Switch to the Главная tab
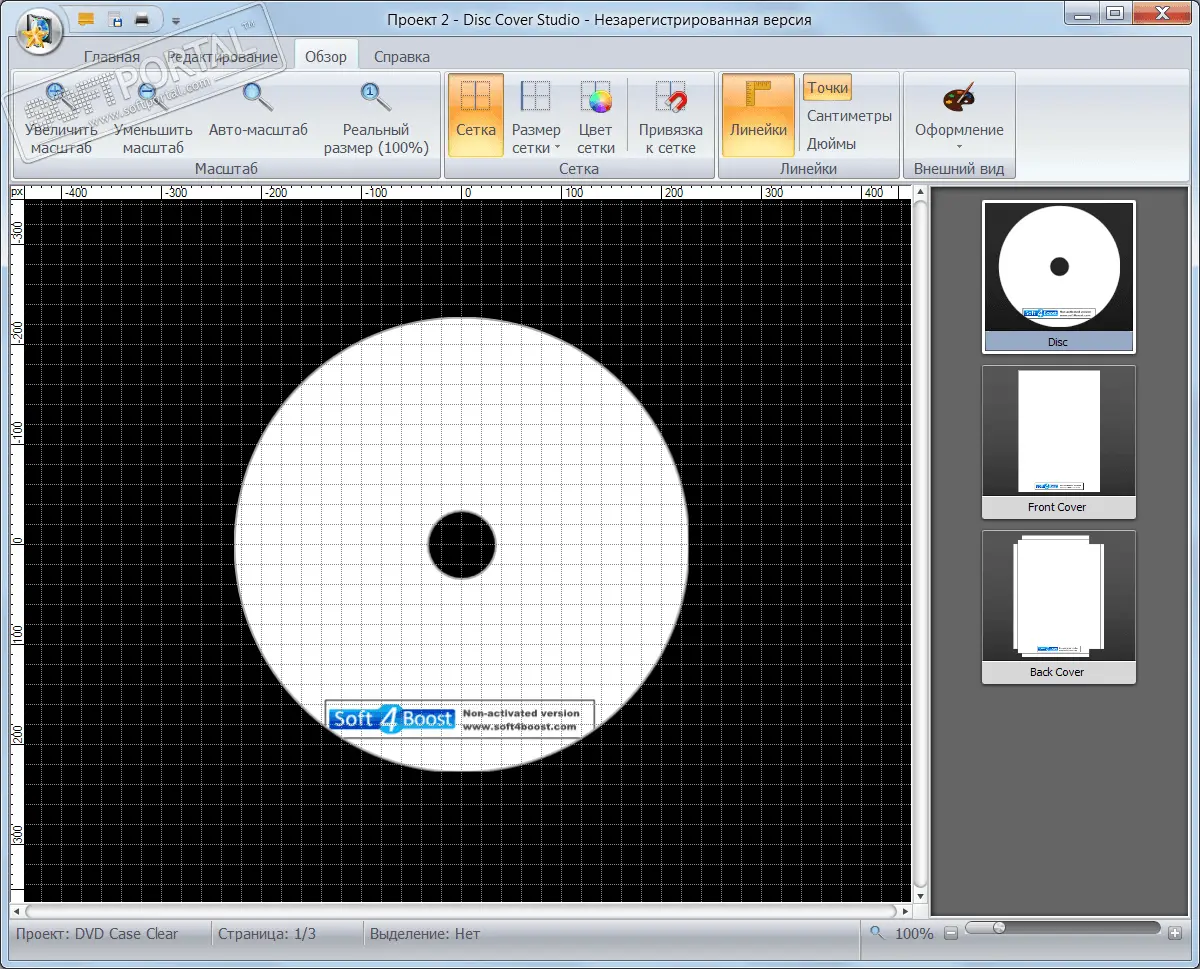Screen dimensions: 1200x969 (x=112, y=57)
